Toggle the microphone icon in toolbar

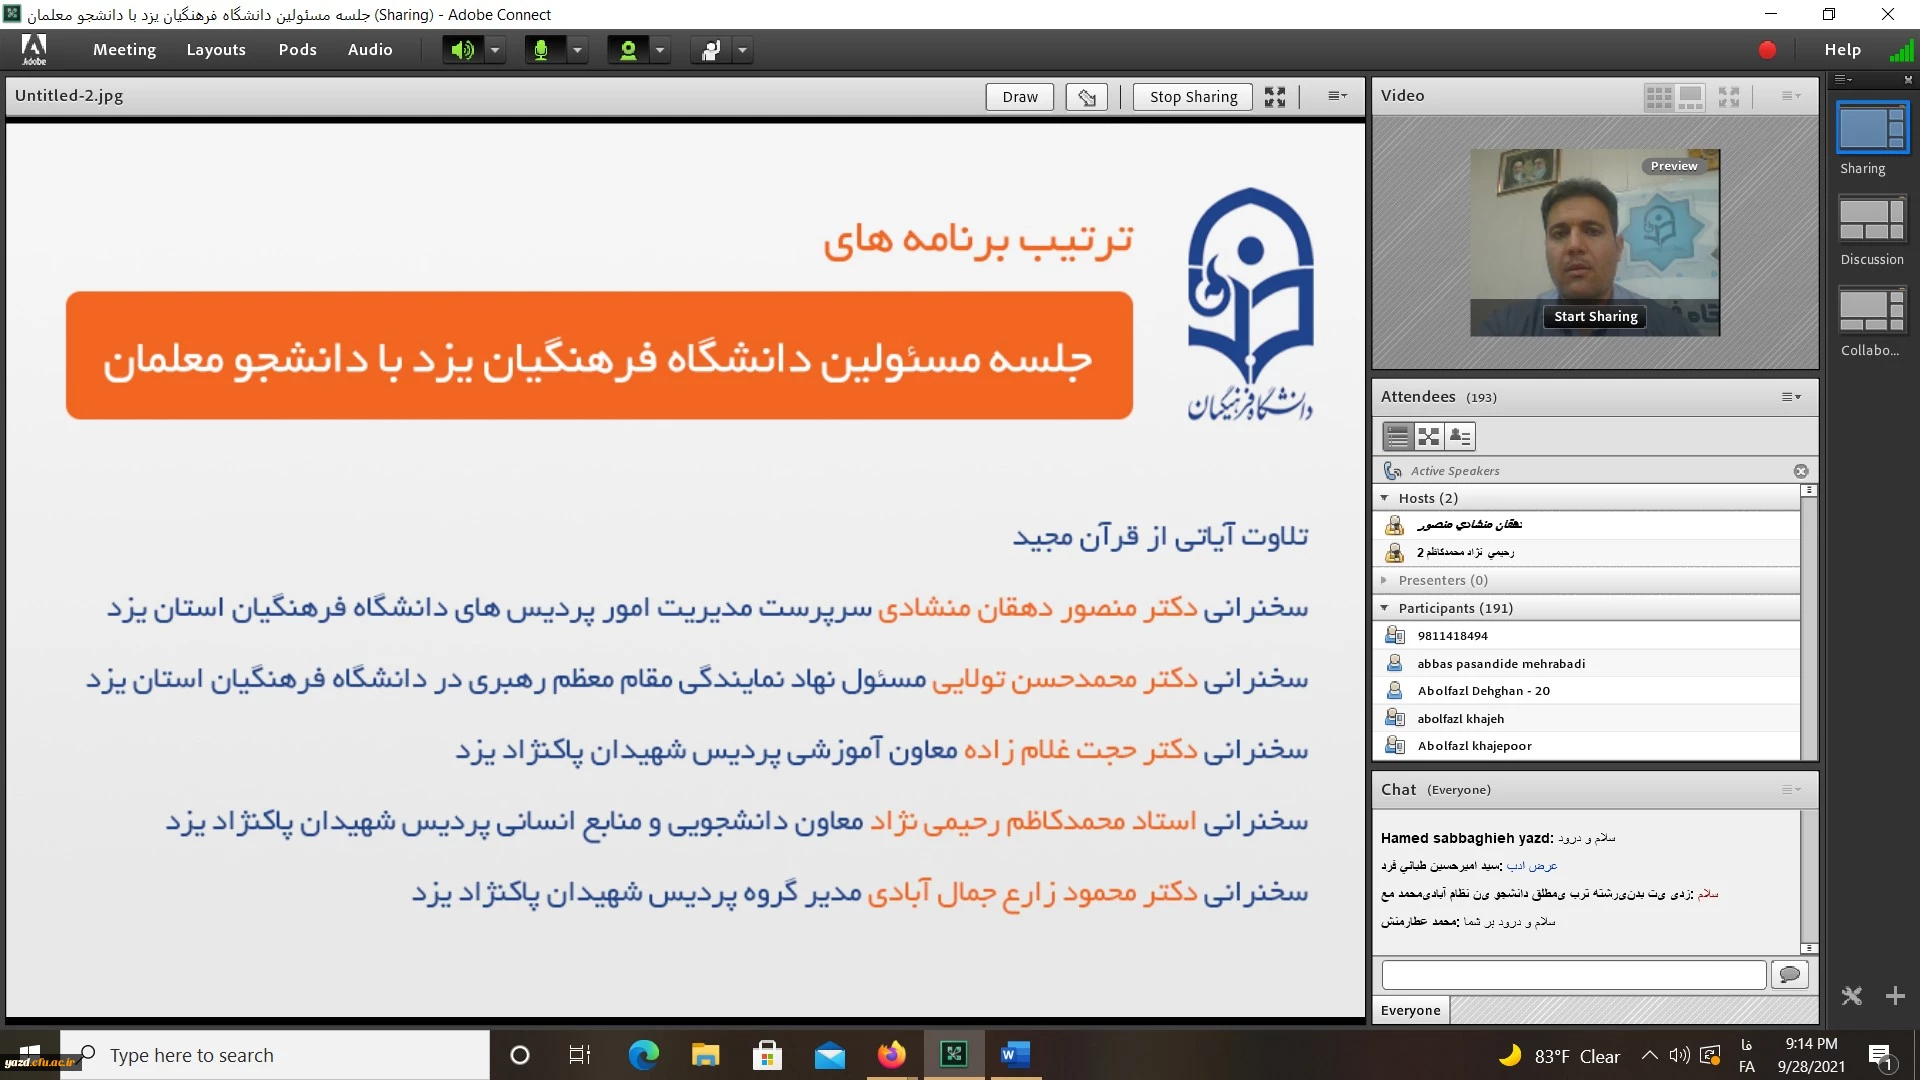[542, 50]
